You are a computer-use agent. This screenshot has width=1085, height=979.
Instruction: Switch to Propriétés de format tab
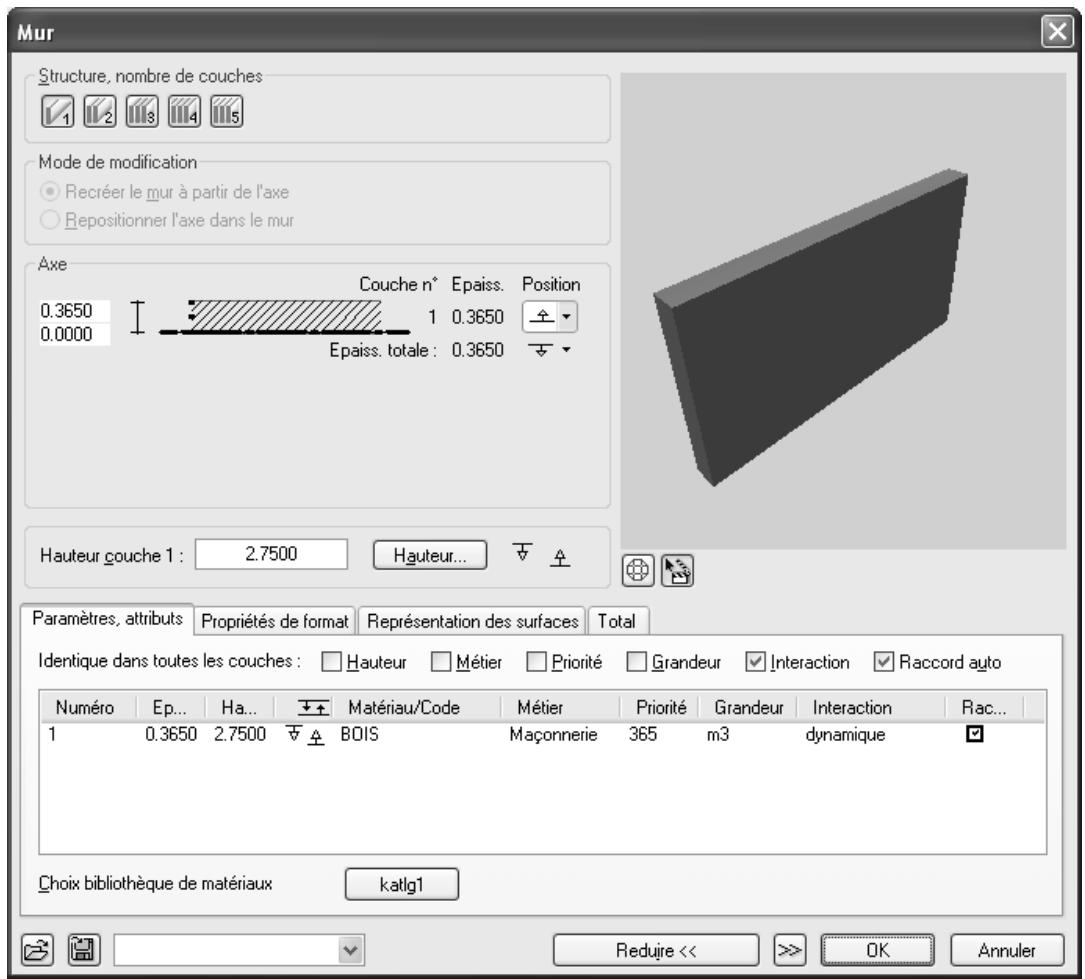275,621
